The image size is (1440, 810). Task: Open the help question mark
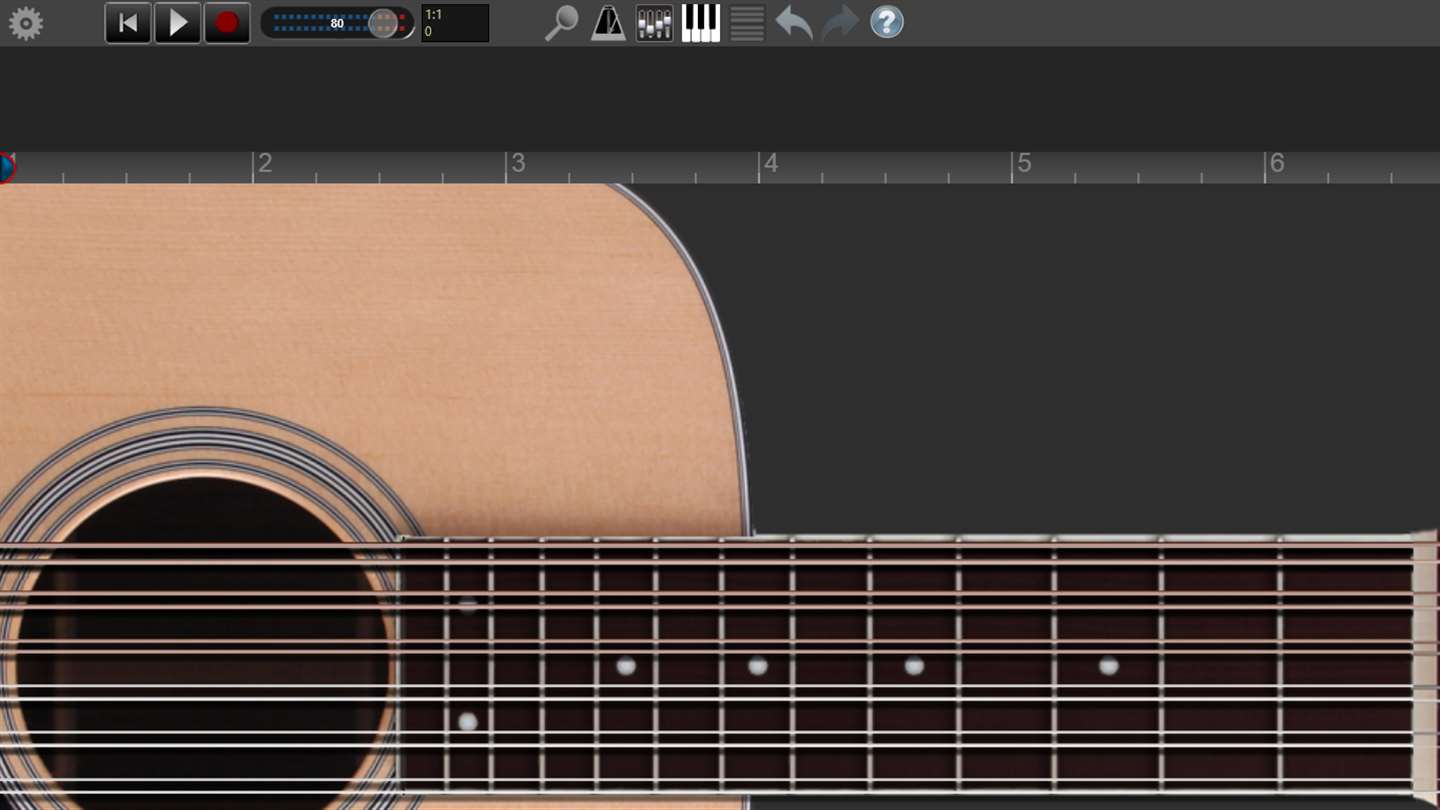(x=887, y=23)
